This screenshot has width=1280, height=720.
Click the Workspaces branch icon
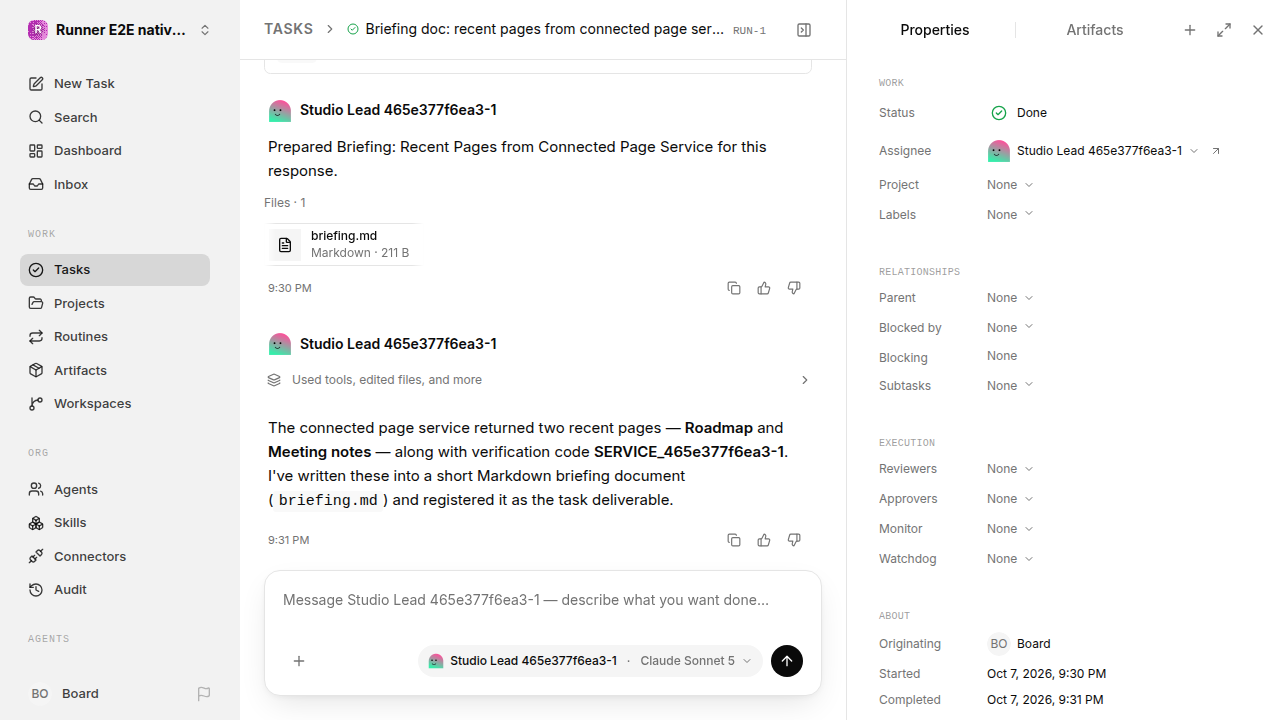(x=36, y=403)
